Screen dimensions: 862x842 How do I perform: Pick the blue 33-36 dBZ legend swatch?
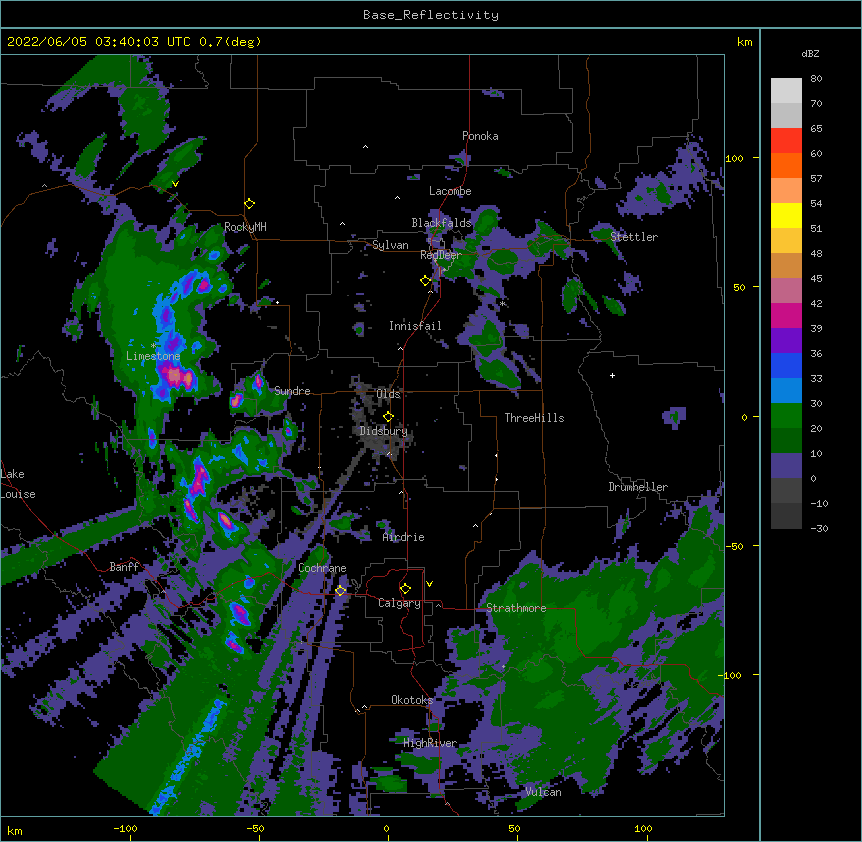[x=786, y=365]
